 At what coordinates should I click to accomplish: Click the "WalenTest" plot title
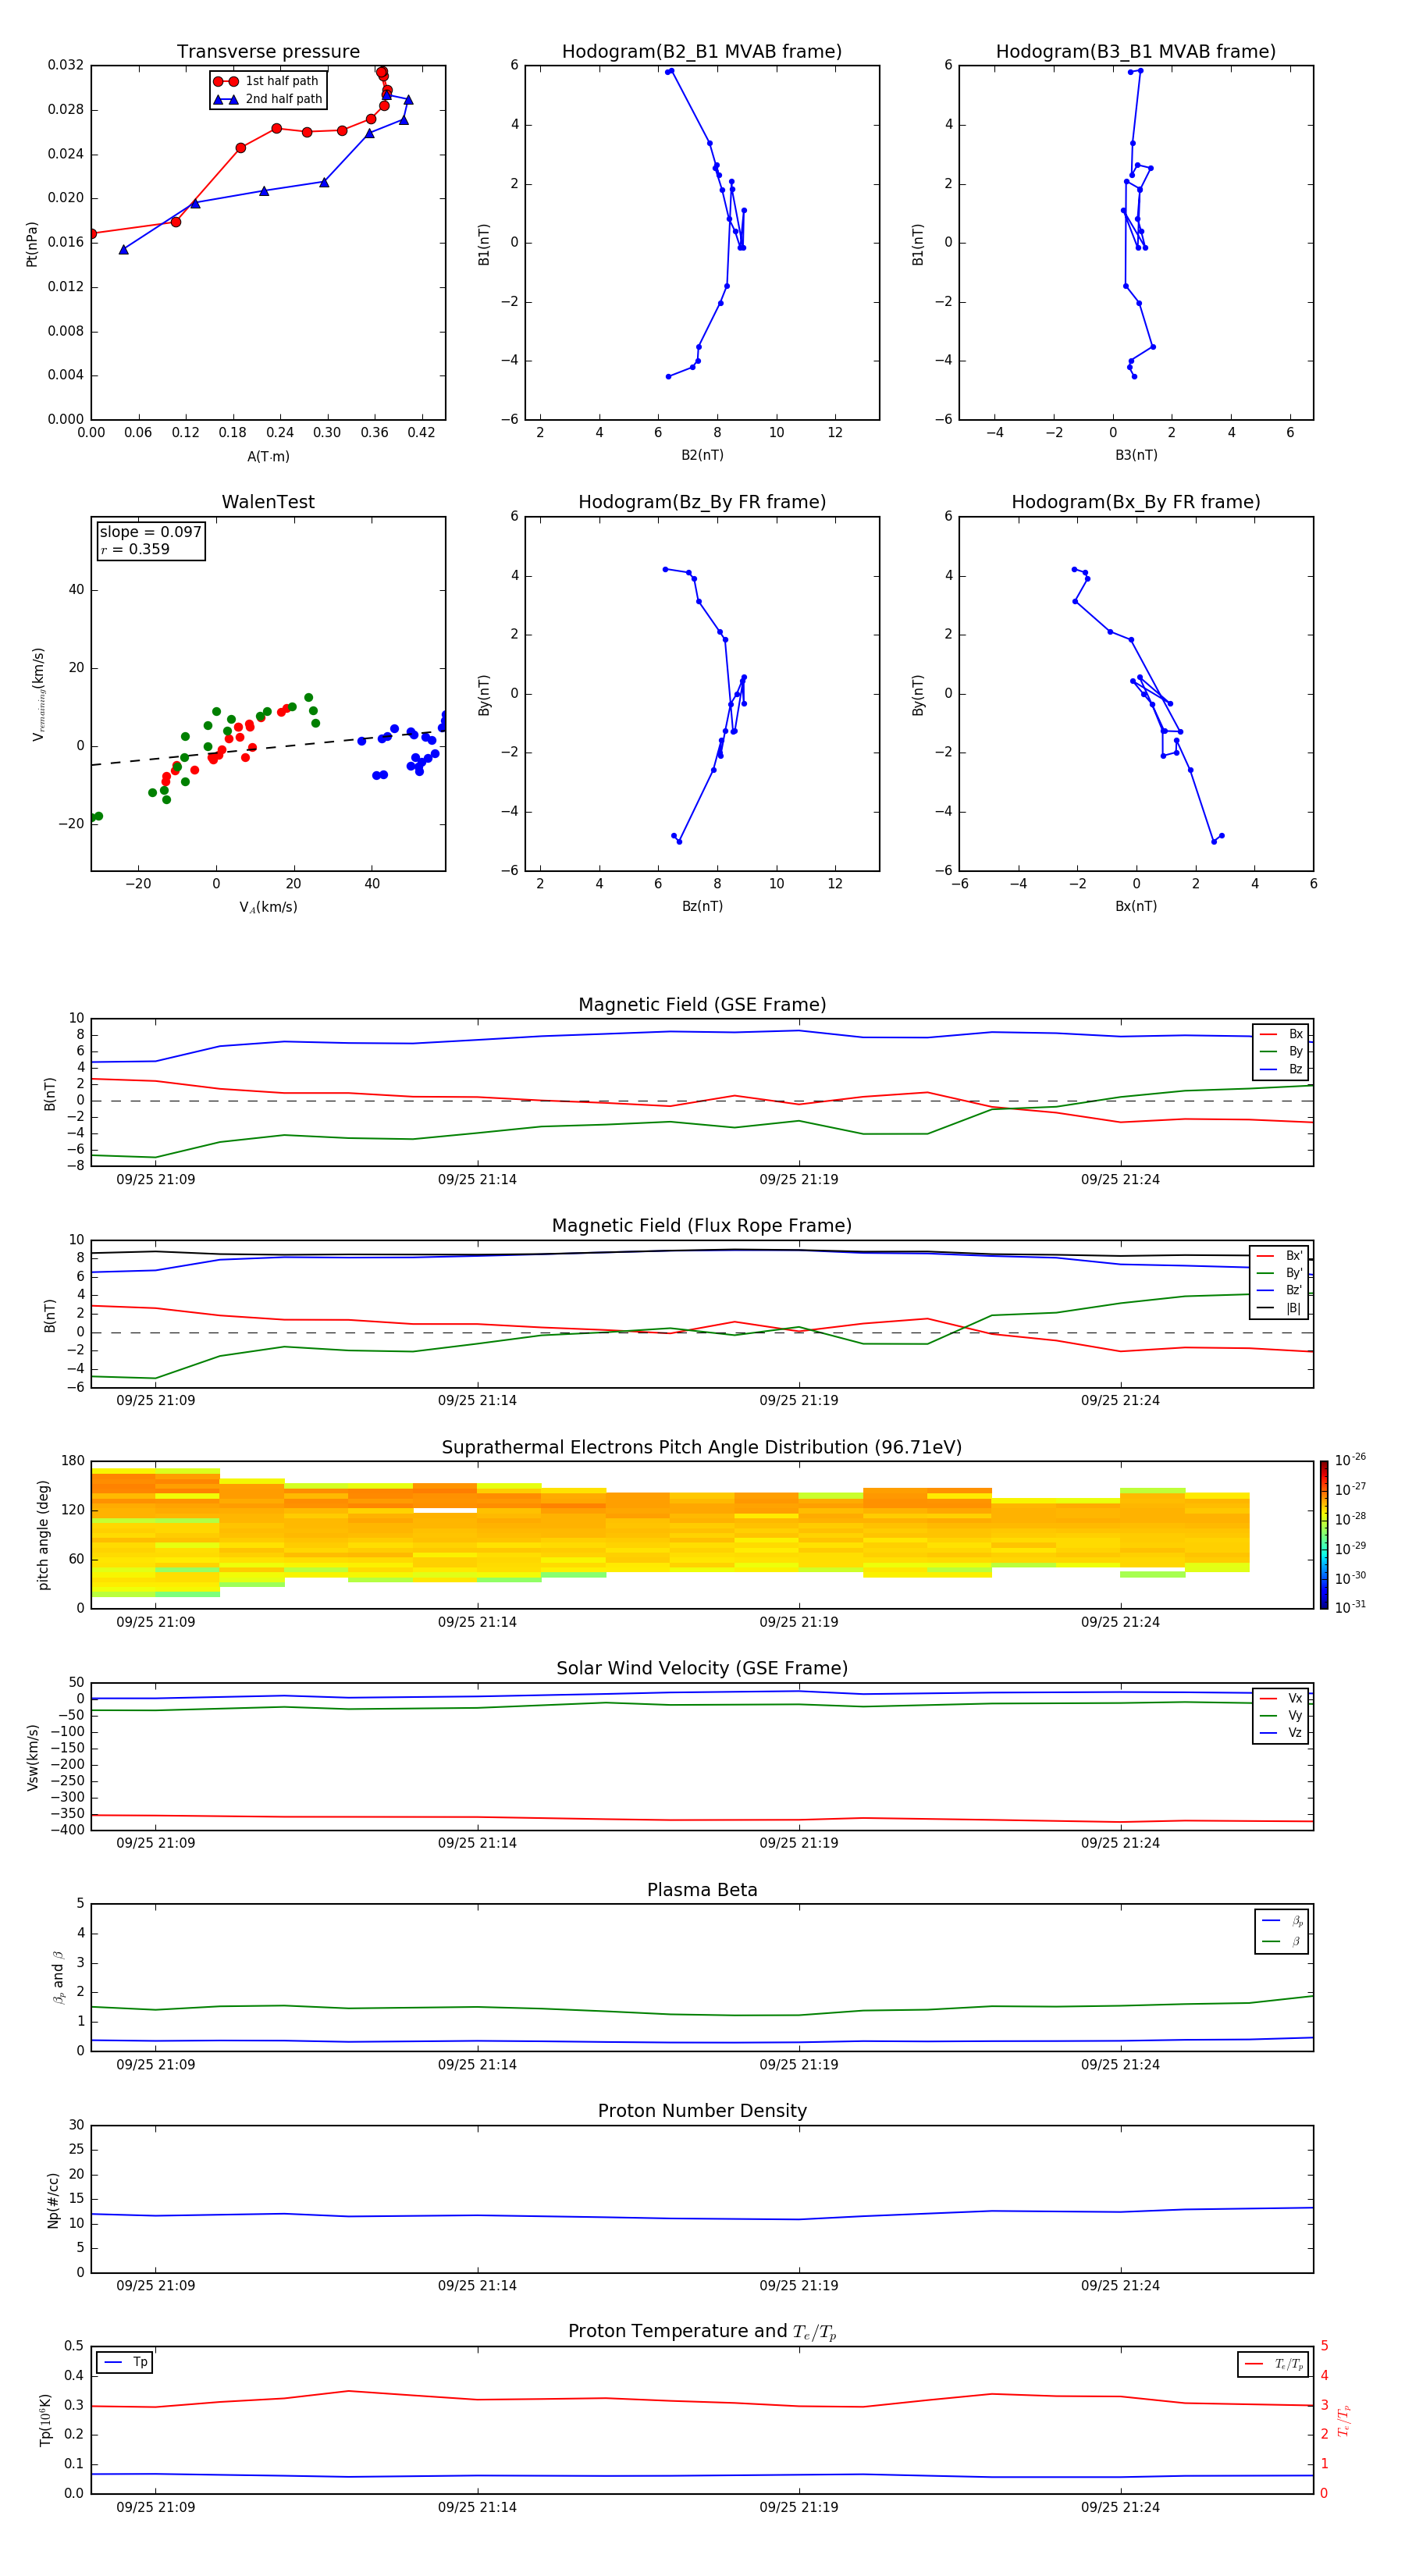click(268, 502)
